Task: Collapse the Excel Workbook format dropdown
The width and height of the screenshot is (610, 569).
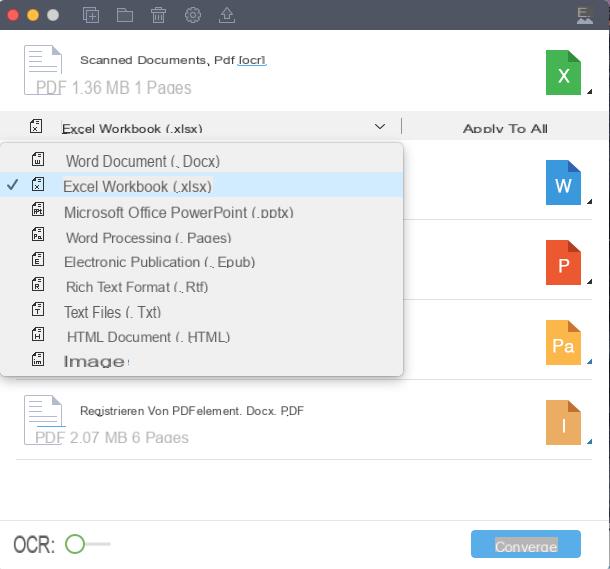Action: [x=380, y=127]
